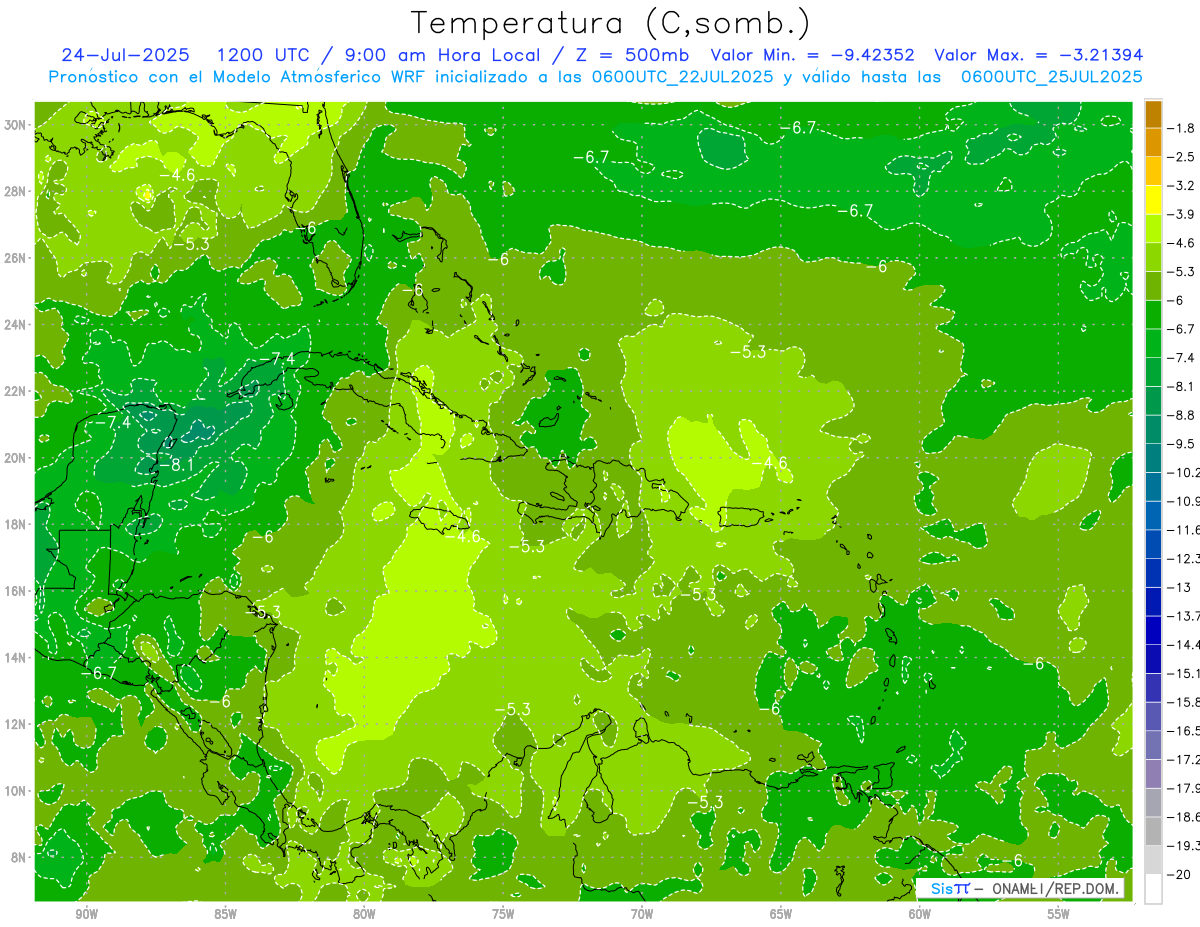The width and height of the screenshot is (1200, 927).
Task: Click longitude axis label '70W'
Action: [x=642, y=915]
